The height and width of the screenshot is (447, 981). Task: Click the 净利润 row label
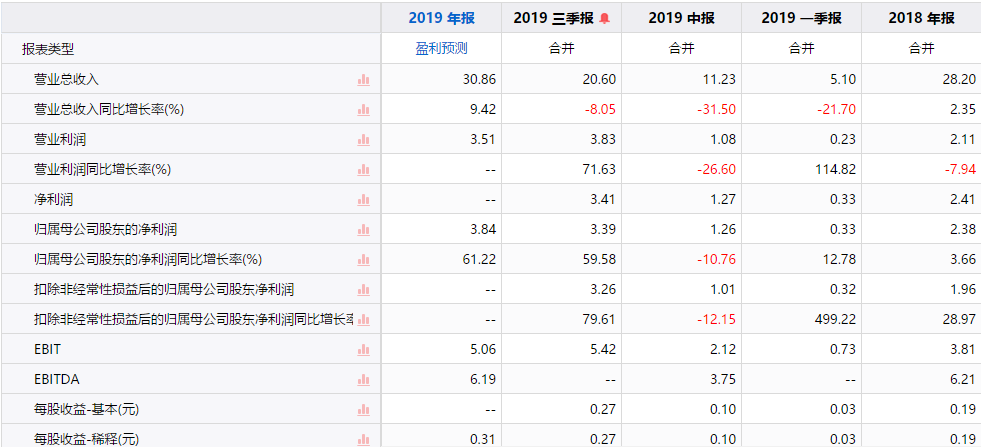coord(53,200)
